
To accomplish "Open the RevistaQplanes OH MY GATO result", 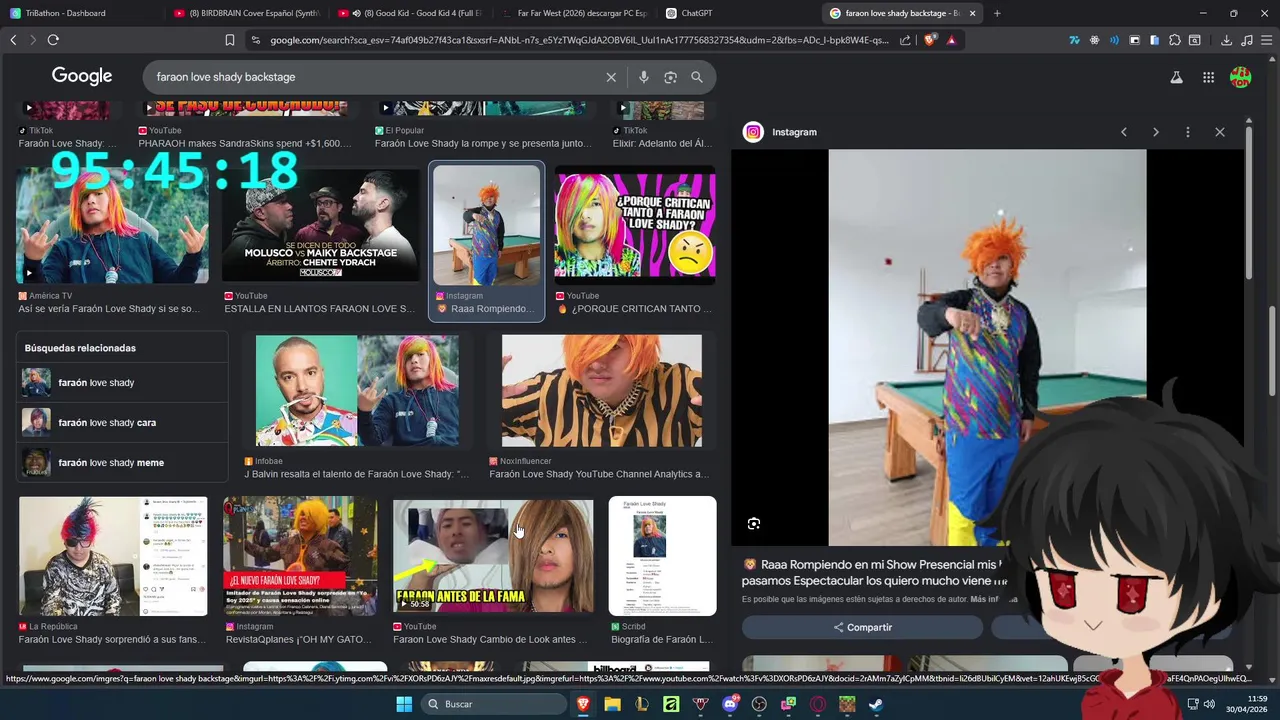I will click(x=300, y=556).
